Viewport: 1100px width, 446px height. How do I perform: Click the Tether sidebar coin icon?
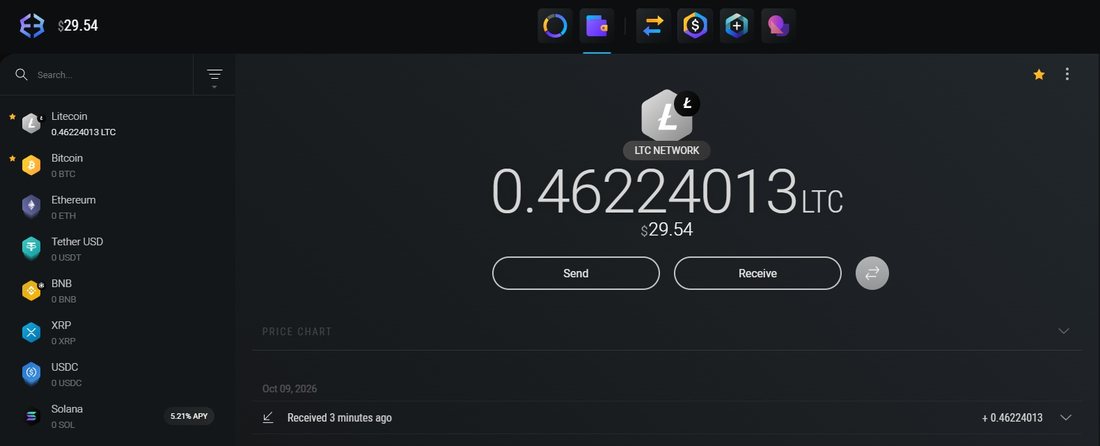coord(31,249)
